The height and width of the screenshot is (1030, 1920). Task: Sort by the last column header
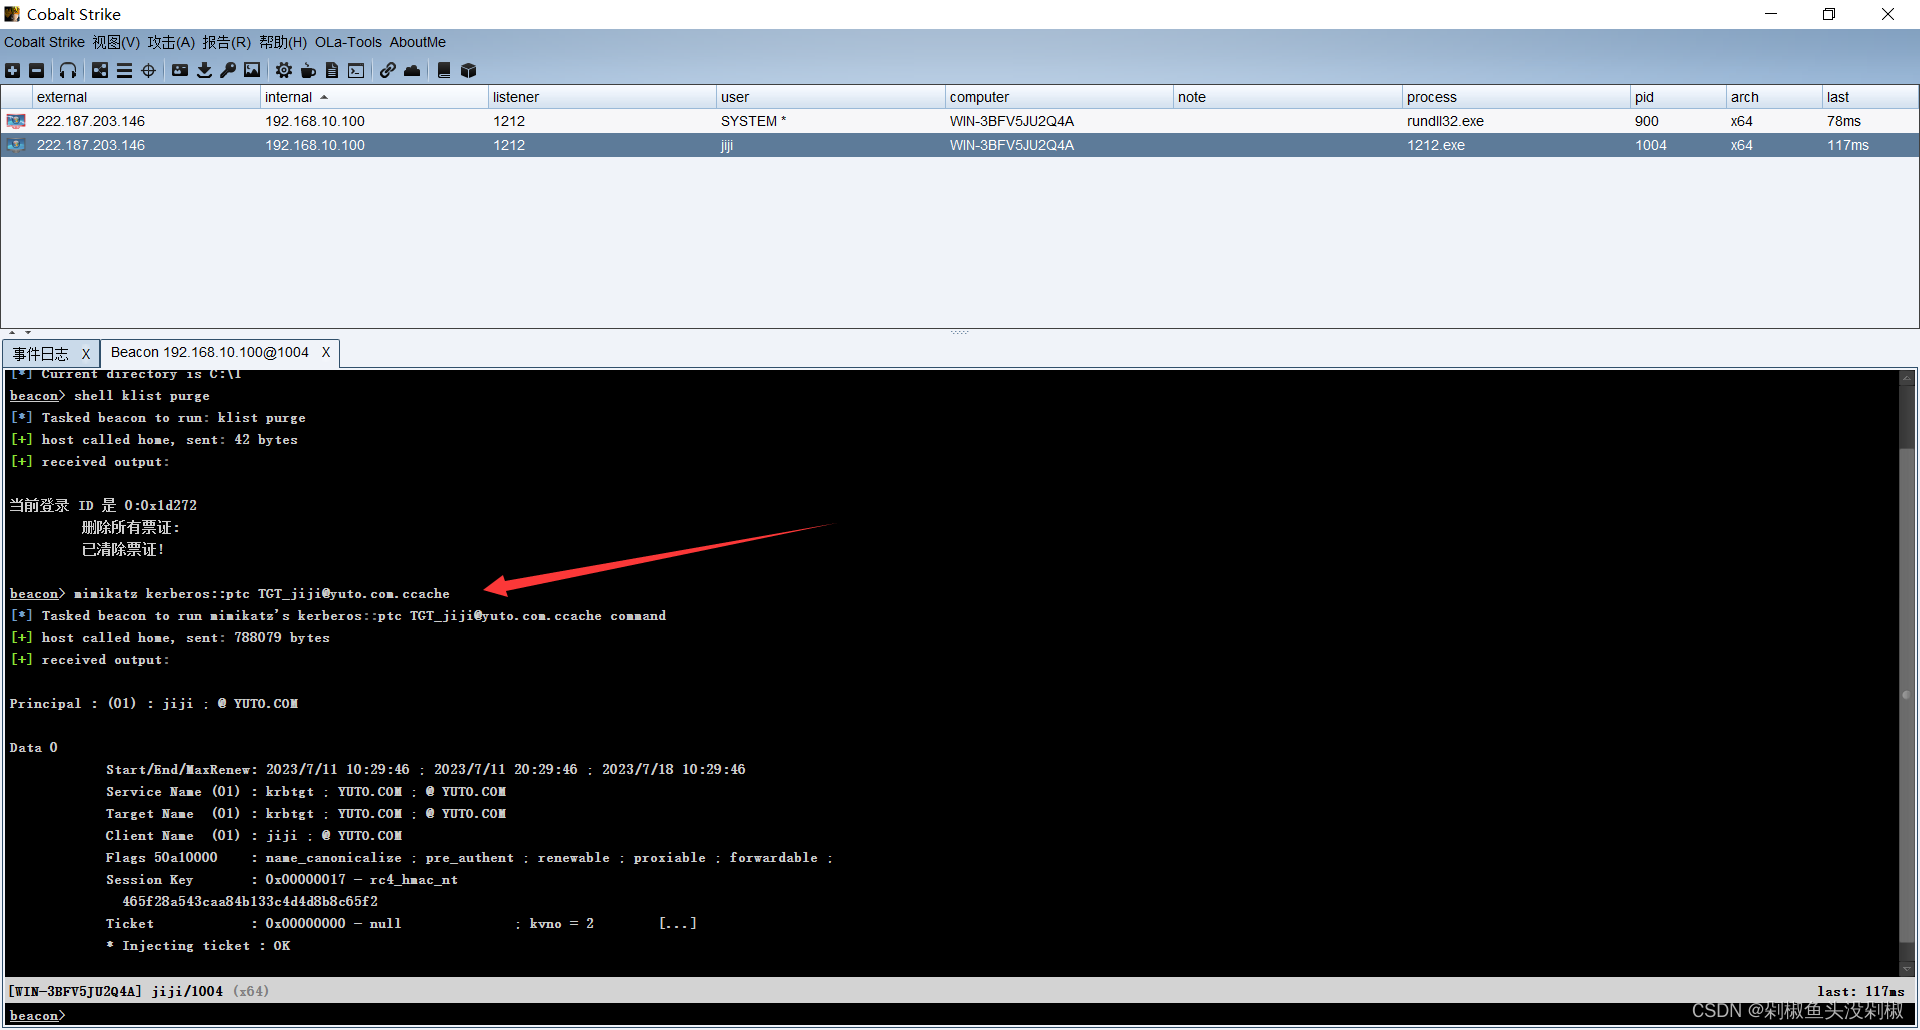point(1870,97)
